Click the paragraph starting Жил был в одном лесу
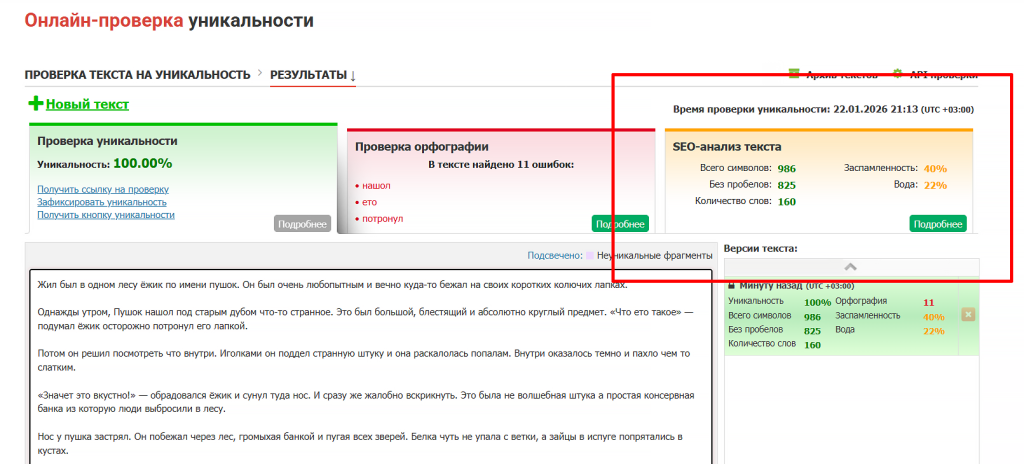 pyautogui.click(x=332, y=285)
